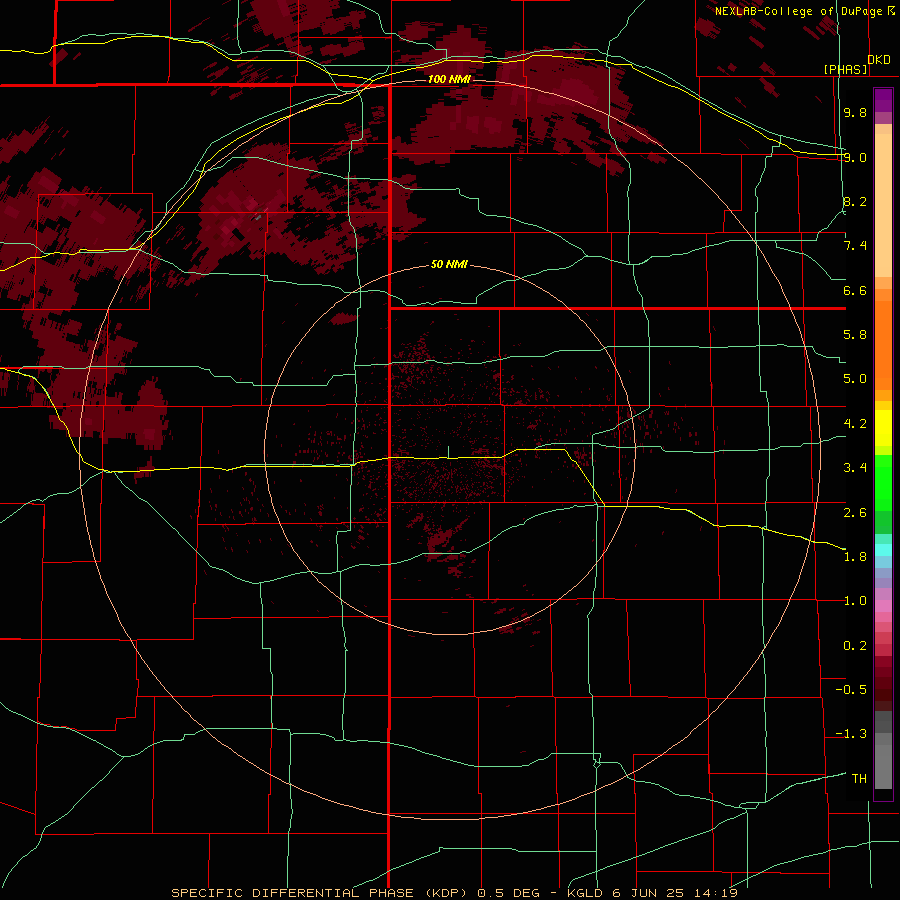Click the 3.4 scale value

point(855,468)
